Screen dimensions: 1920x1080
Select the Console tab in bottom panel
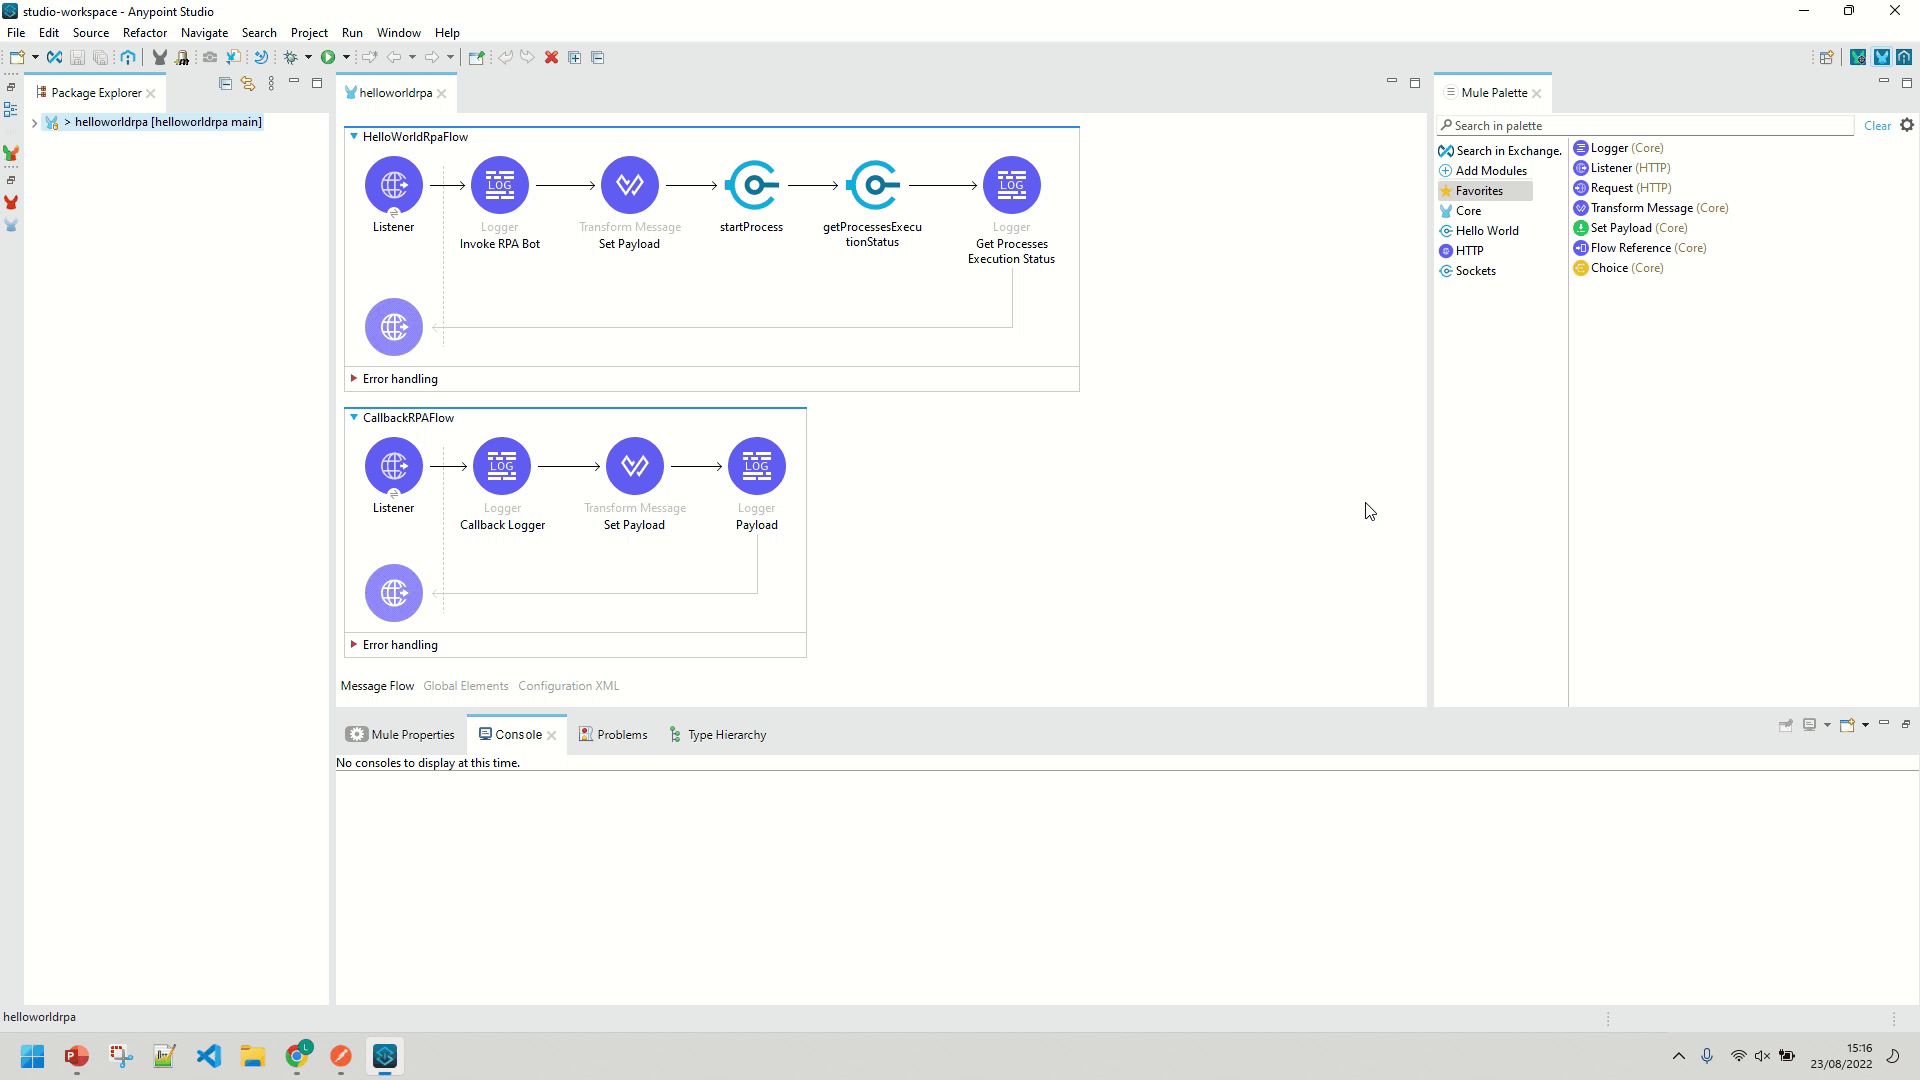point(518,733)
